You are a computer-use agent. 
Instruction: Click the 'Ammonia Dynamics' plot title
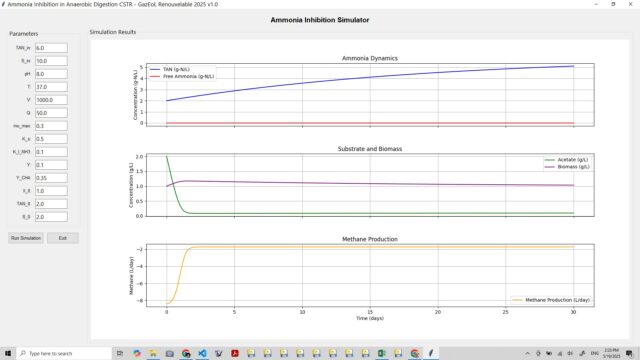pyautogui.click(x=370, y=58)
